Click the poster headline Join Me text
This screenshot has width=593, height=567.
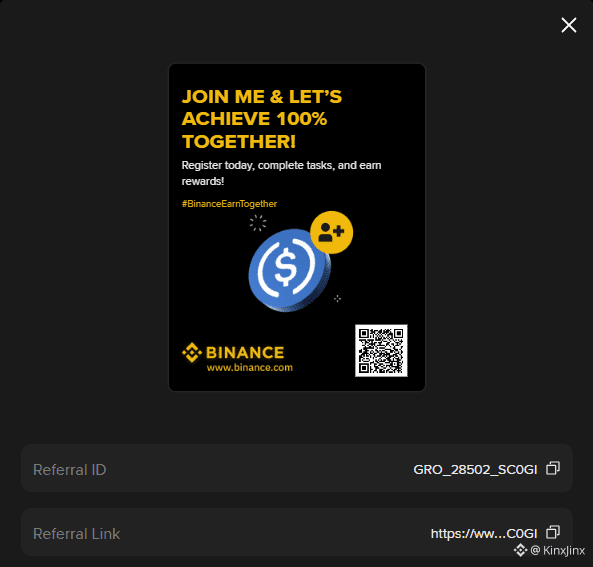(x=262, y=119)
